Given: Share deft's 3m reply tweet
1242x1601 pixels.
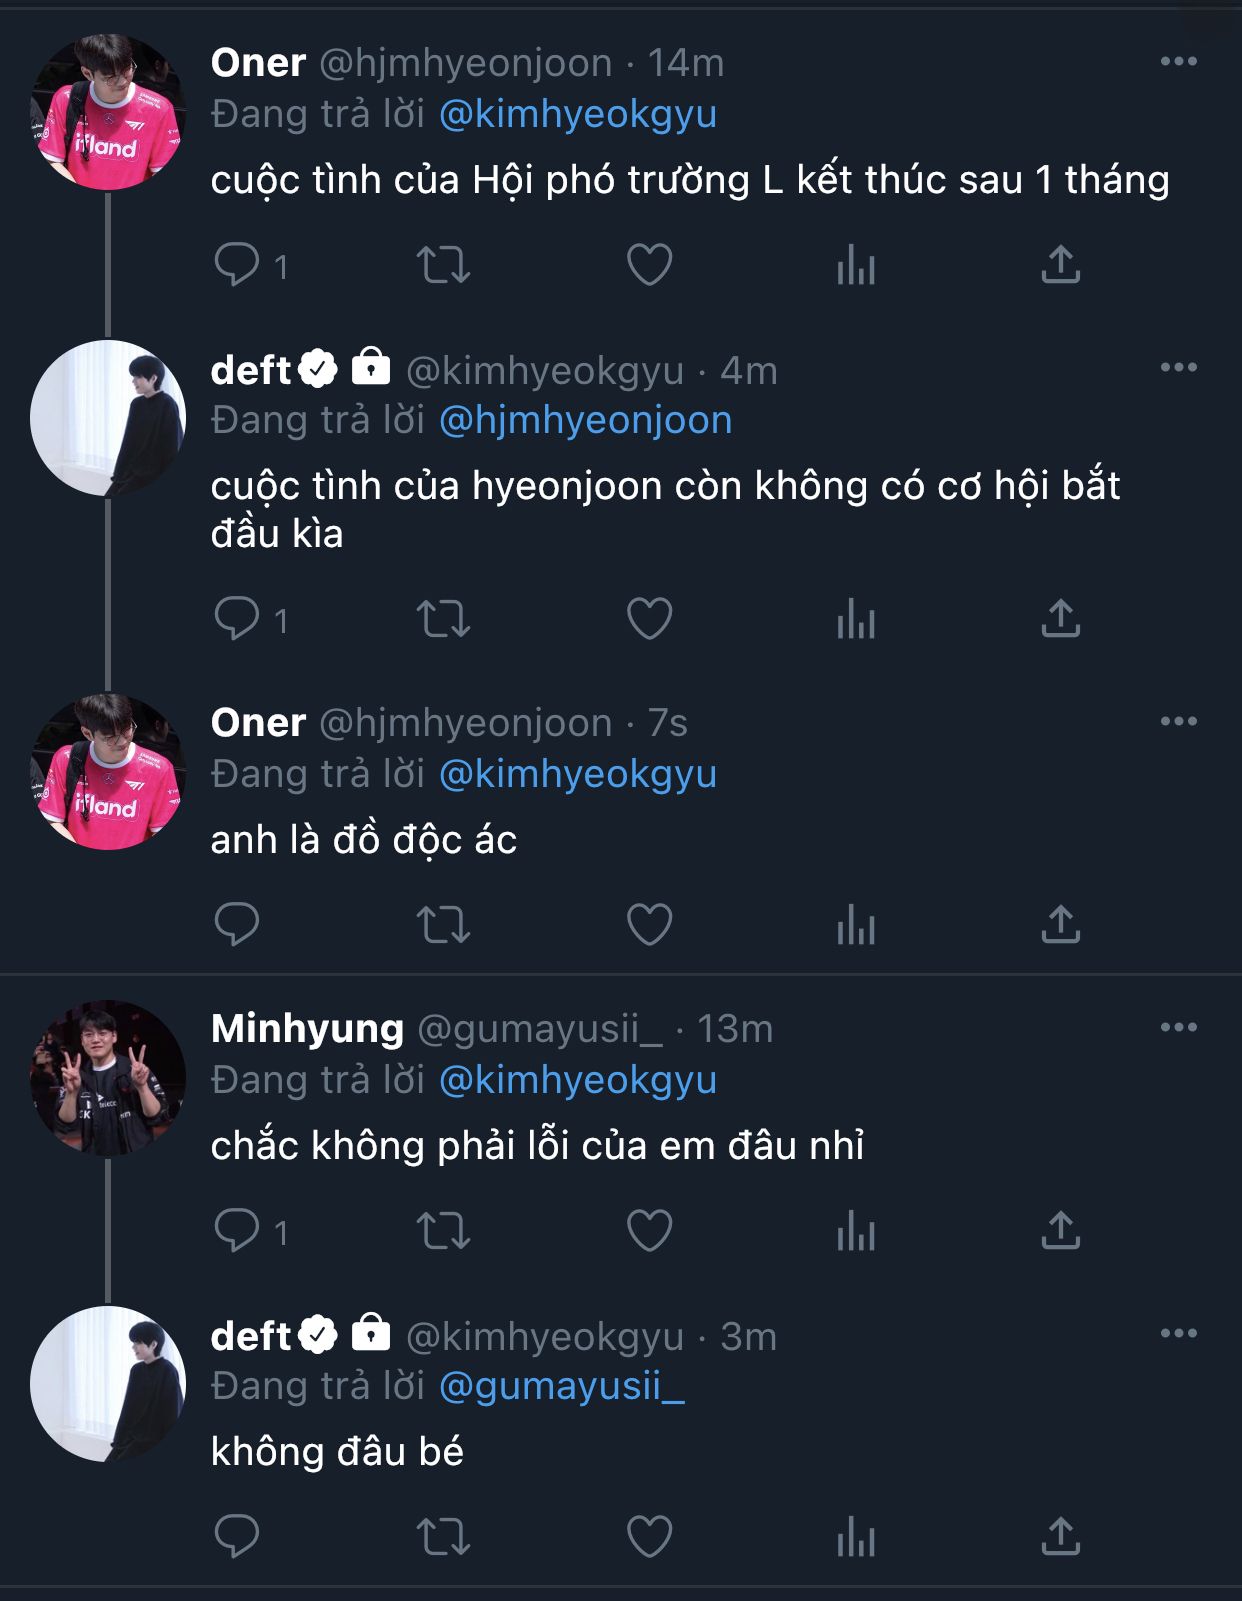Looking at the screenshot, I should (x=1061, y=1537).
